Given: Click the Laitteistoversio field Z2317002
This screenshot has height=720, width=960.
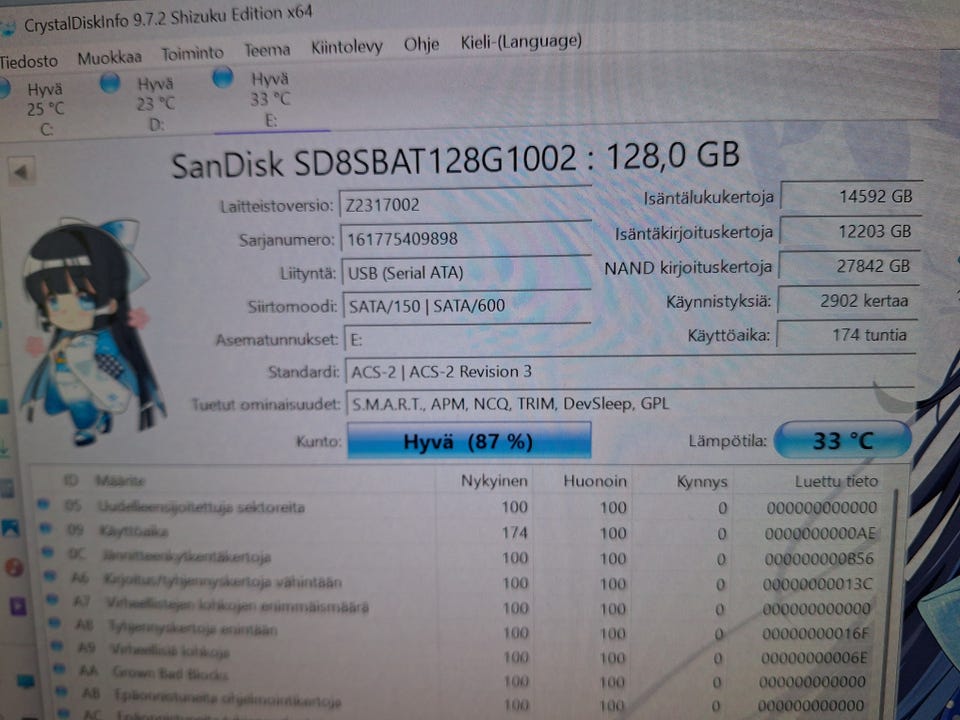Looking at the screenshot, I should tap(465, 204).
